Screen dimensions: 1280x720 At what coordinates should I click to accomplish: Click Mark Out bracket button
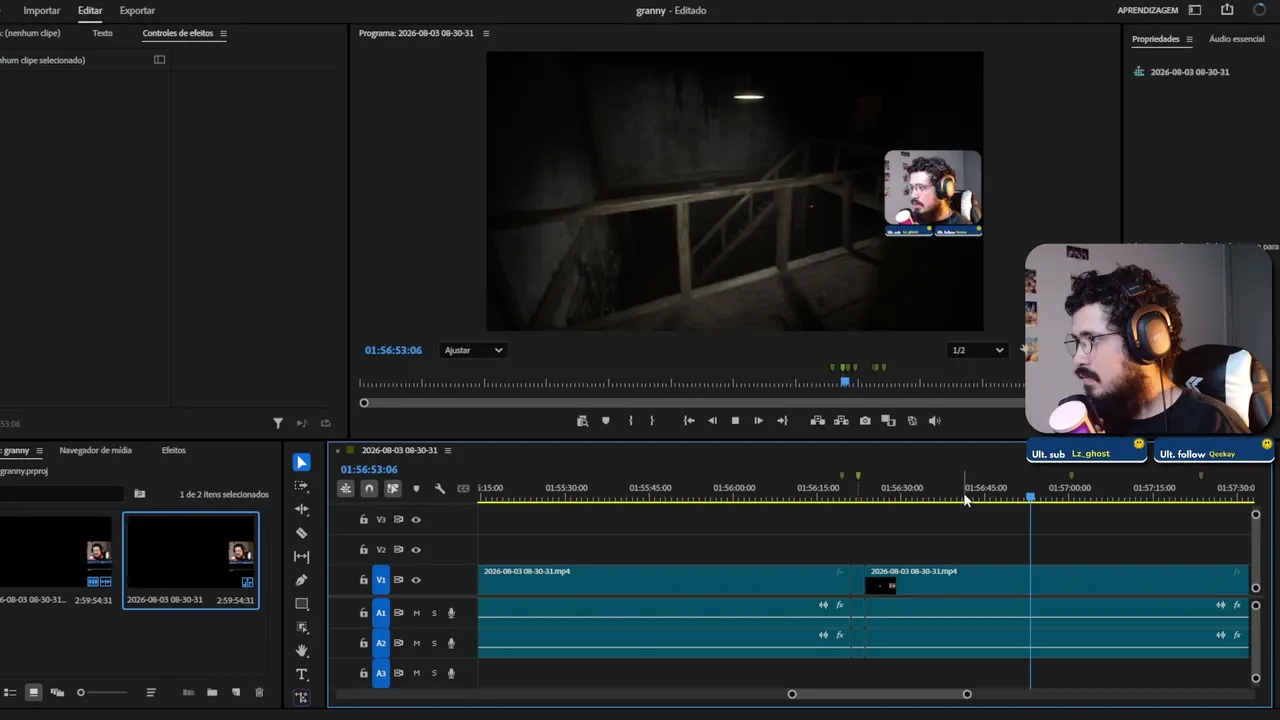pyautogui.click(x=652, y=421)
